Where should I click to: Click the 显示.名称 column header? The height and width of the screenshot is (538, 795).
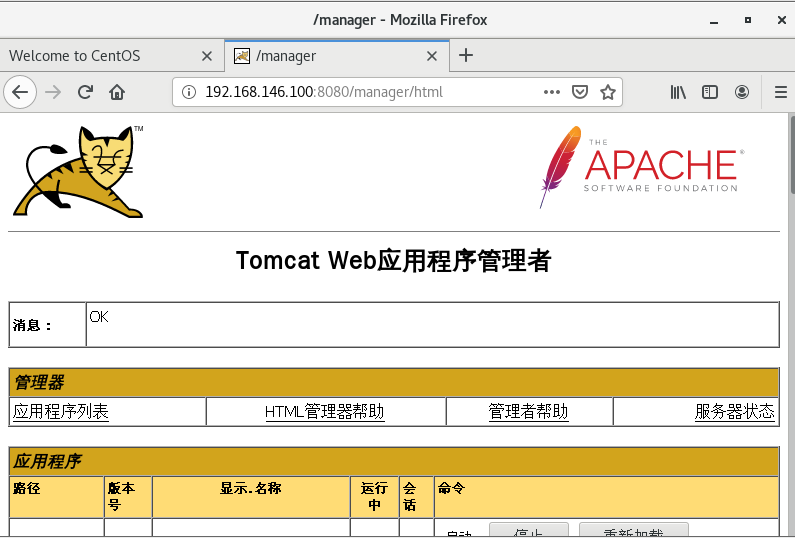251,497
